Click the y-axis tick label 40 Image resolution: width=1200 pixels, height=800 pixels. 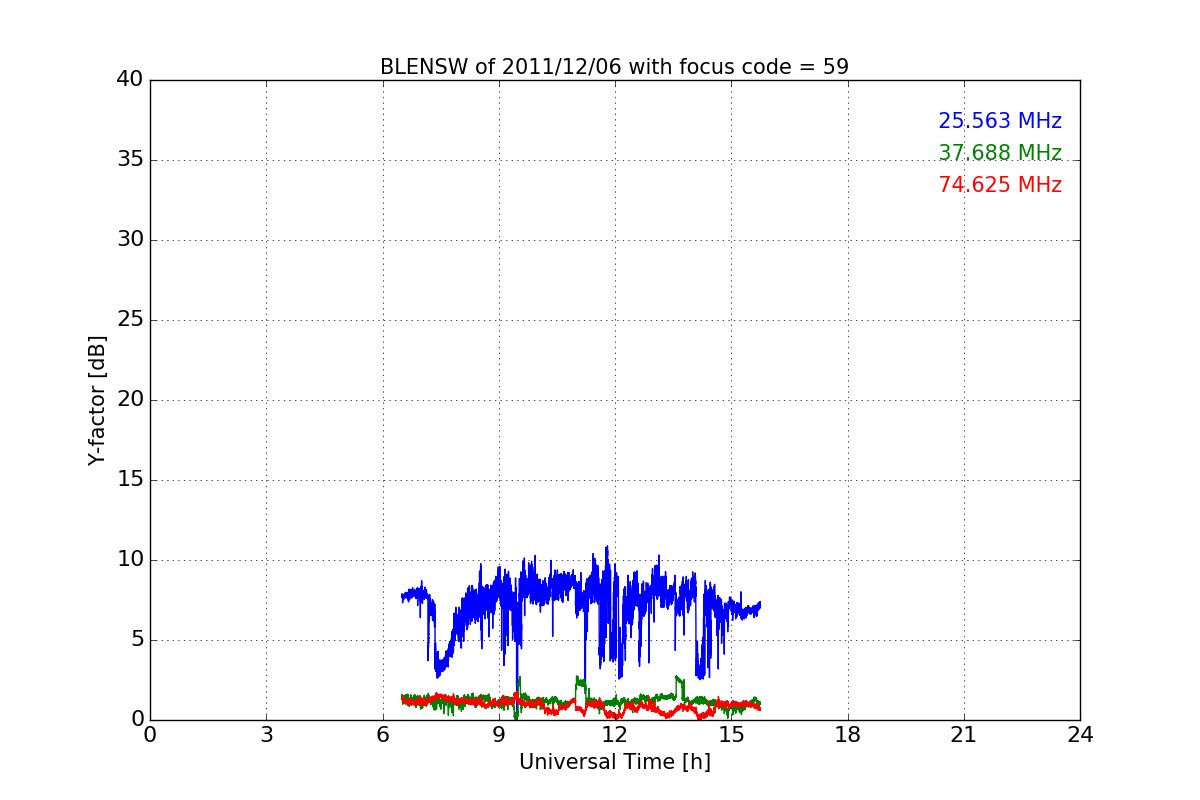(x=130, y=80)
